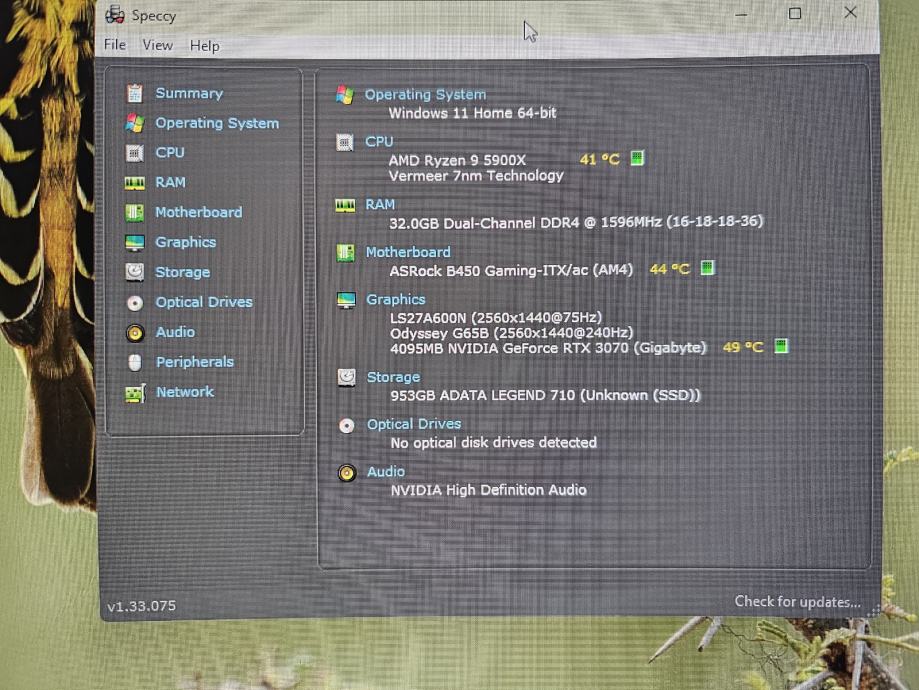Select Audio in the sidebar
This screenshot has width=919, height=690.
[x=175, y=332]
